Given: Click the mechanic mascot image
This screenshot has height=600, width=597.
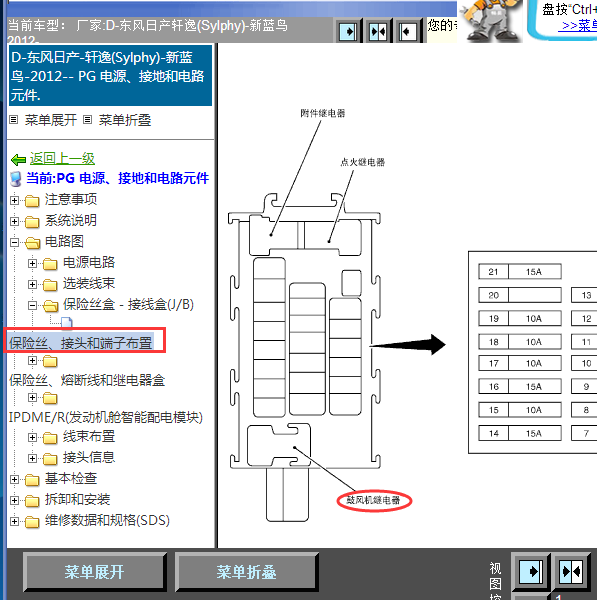Looking at the screenshot, I should (x=491, y=20).
